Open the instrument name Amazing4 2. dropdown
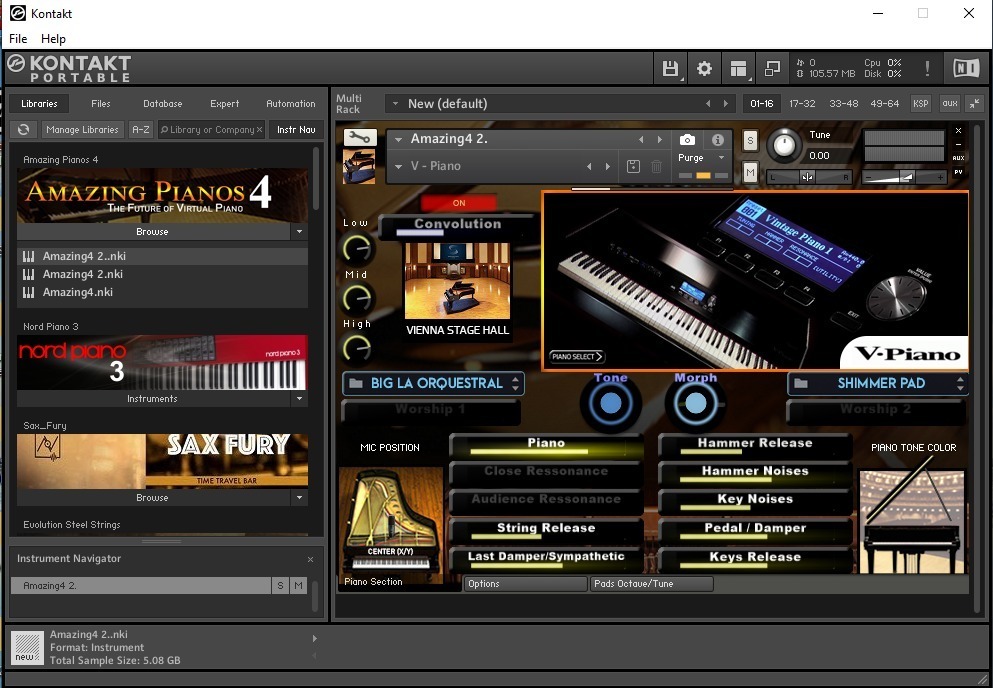Screen dimensions: 993x688 click(x=398, y=139)
